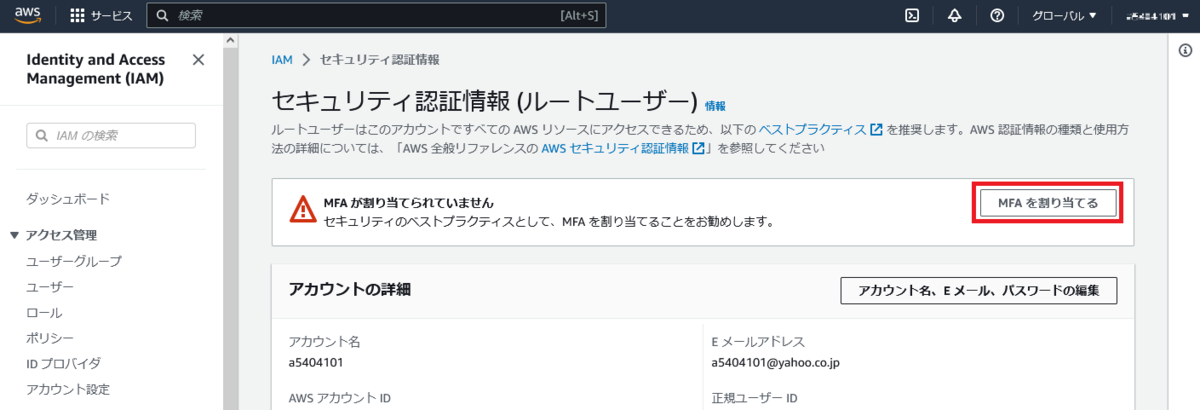This screenshot has height=410, width=1200.
Task: Open ロール in sidebar
Action: (x=44, y=313)
